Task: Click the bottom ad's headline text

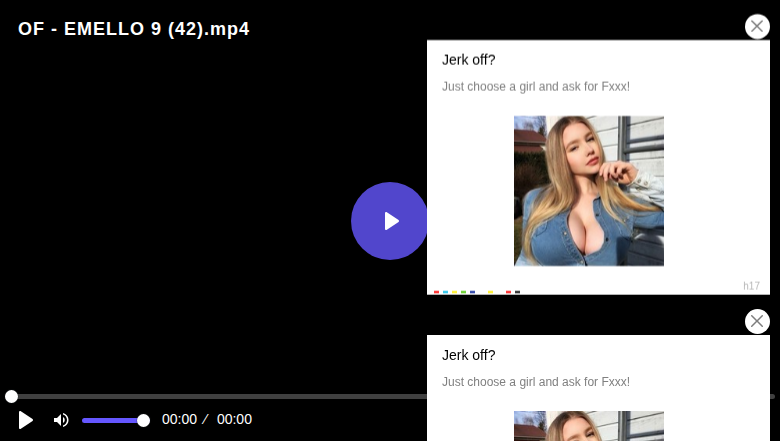Action: [469, 355]
